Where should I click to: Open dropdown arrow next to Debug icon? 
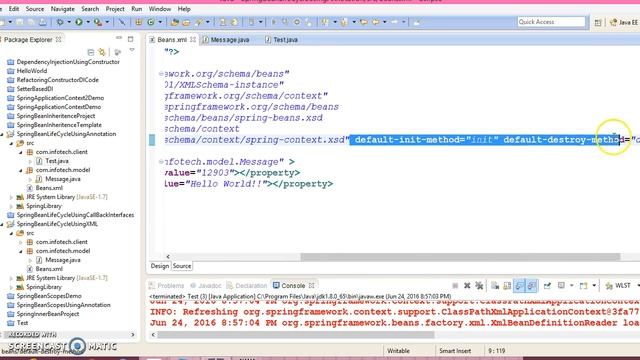[69, 22]
